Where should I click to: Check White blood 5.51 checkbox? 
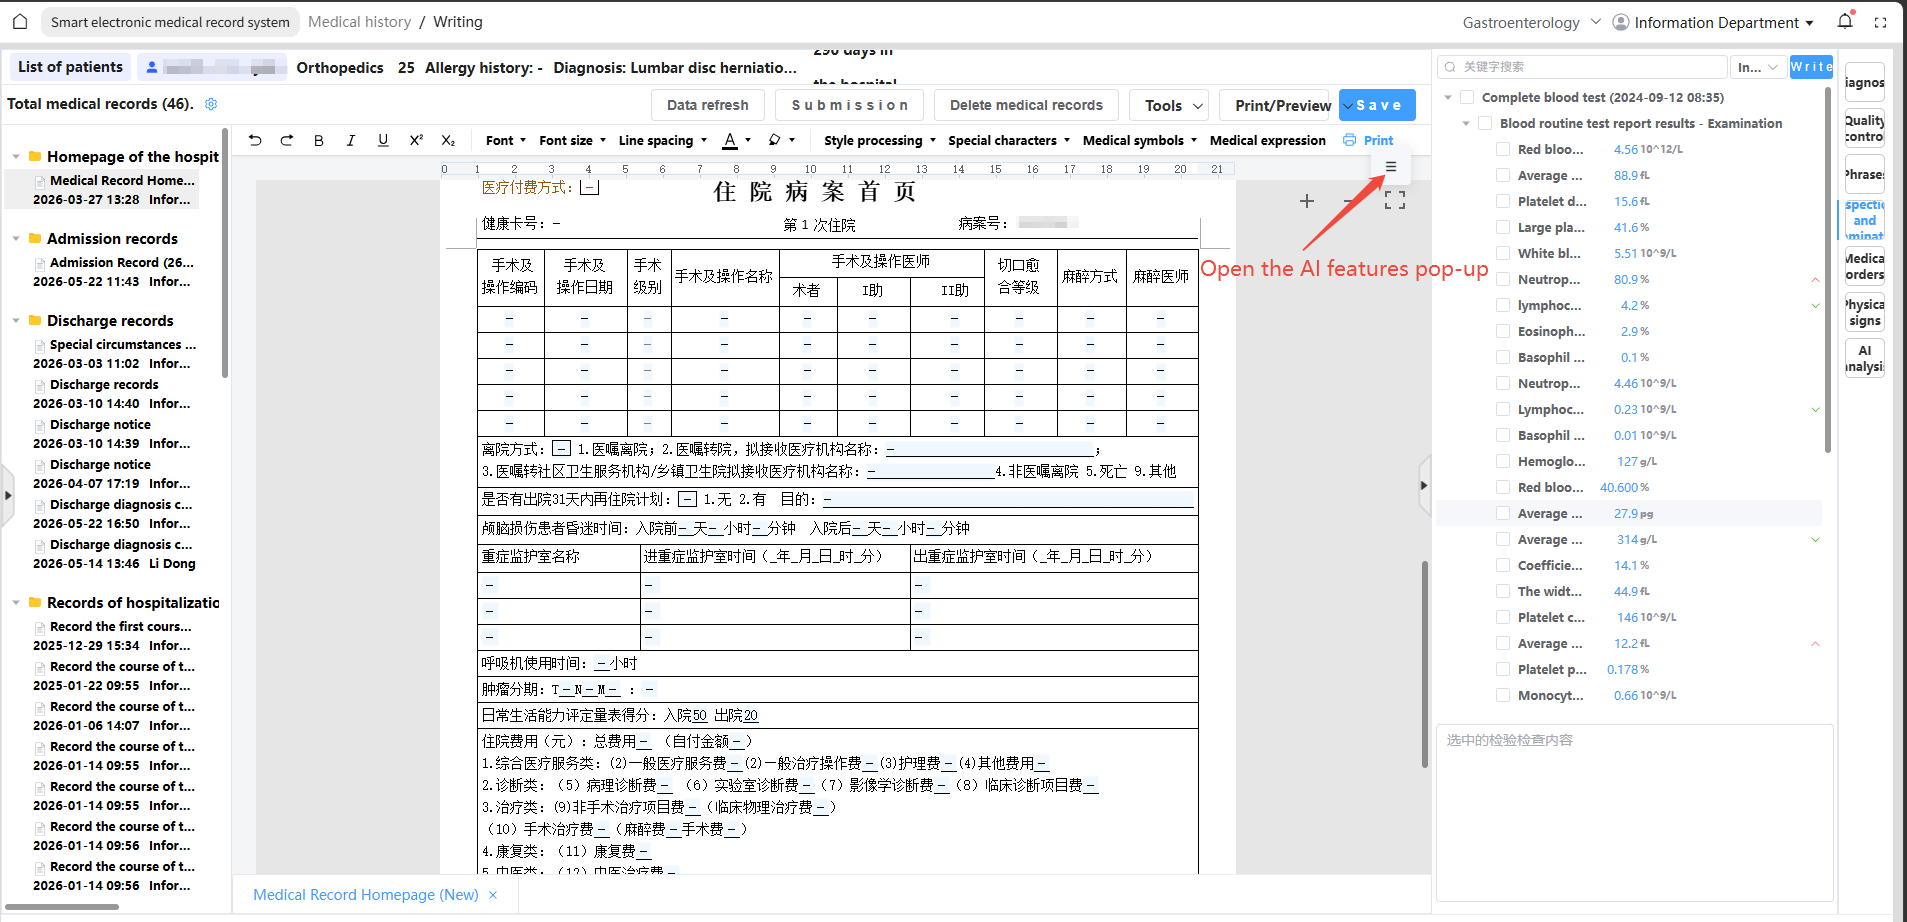tap(1503, 253)
